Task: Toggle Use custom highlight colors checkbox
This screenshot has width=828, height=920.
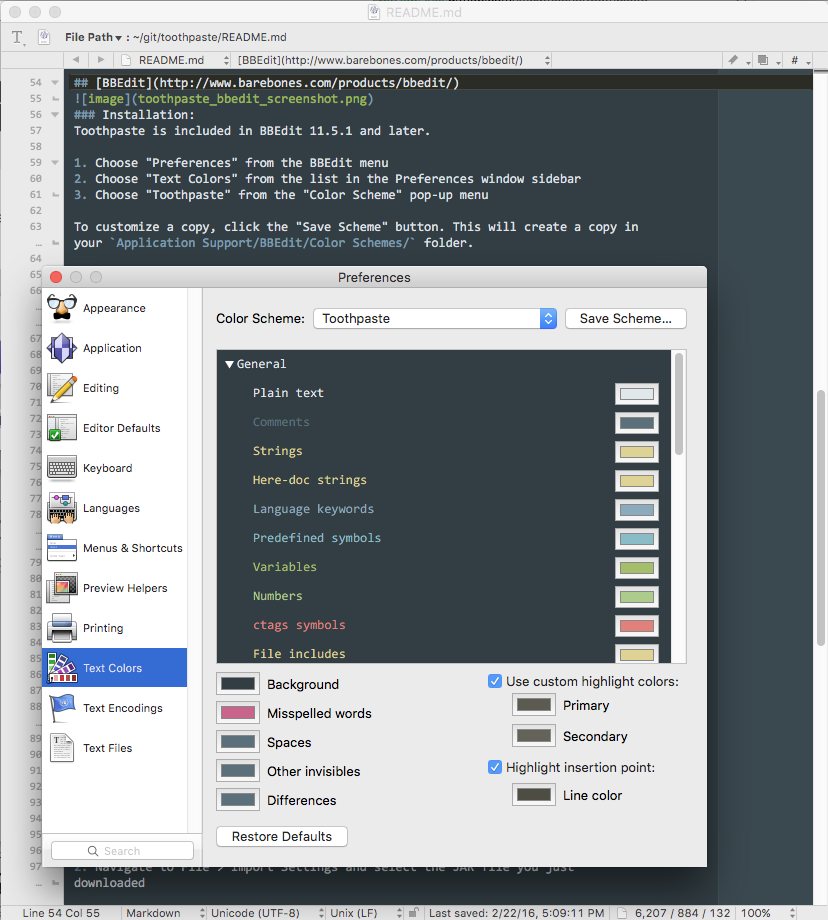Action: pyautogui.click(x=495, y=681)
